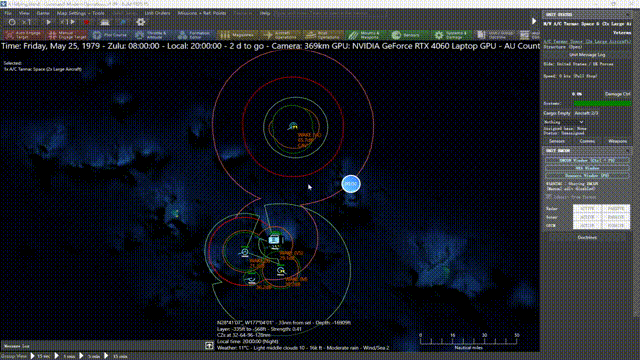Click the x1 step-forward play icon

(68, 22)
